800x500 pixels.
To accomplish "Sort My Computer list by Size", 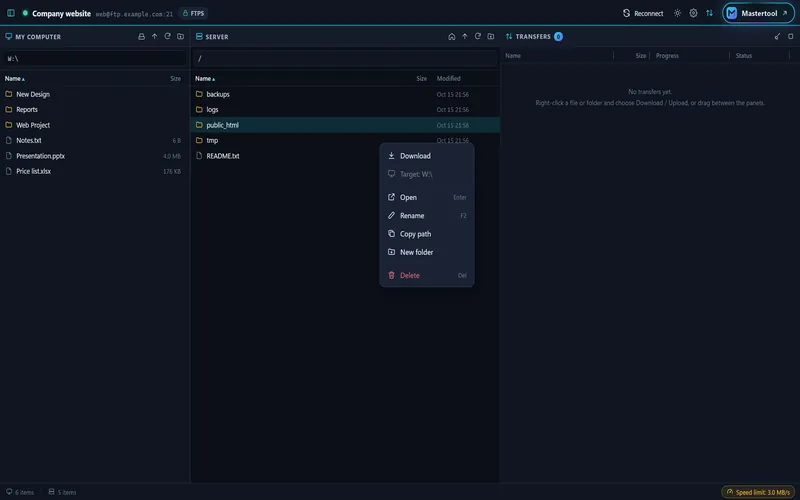I will (x=176, y=79).
